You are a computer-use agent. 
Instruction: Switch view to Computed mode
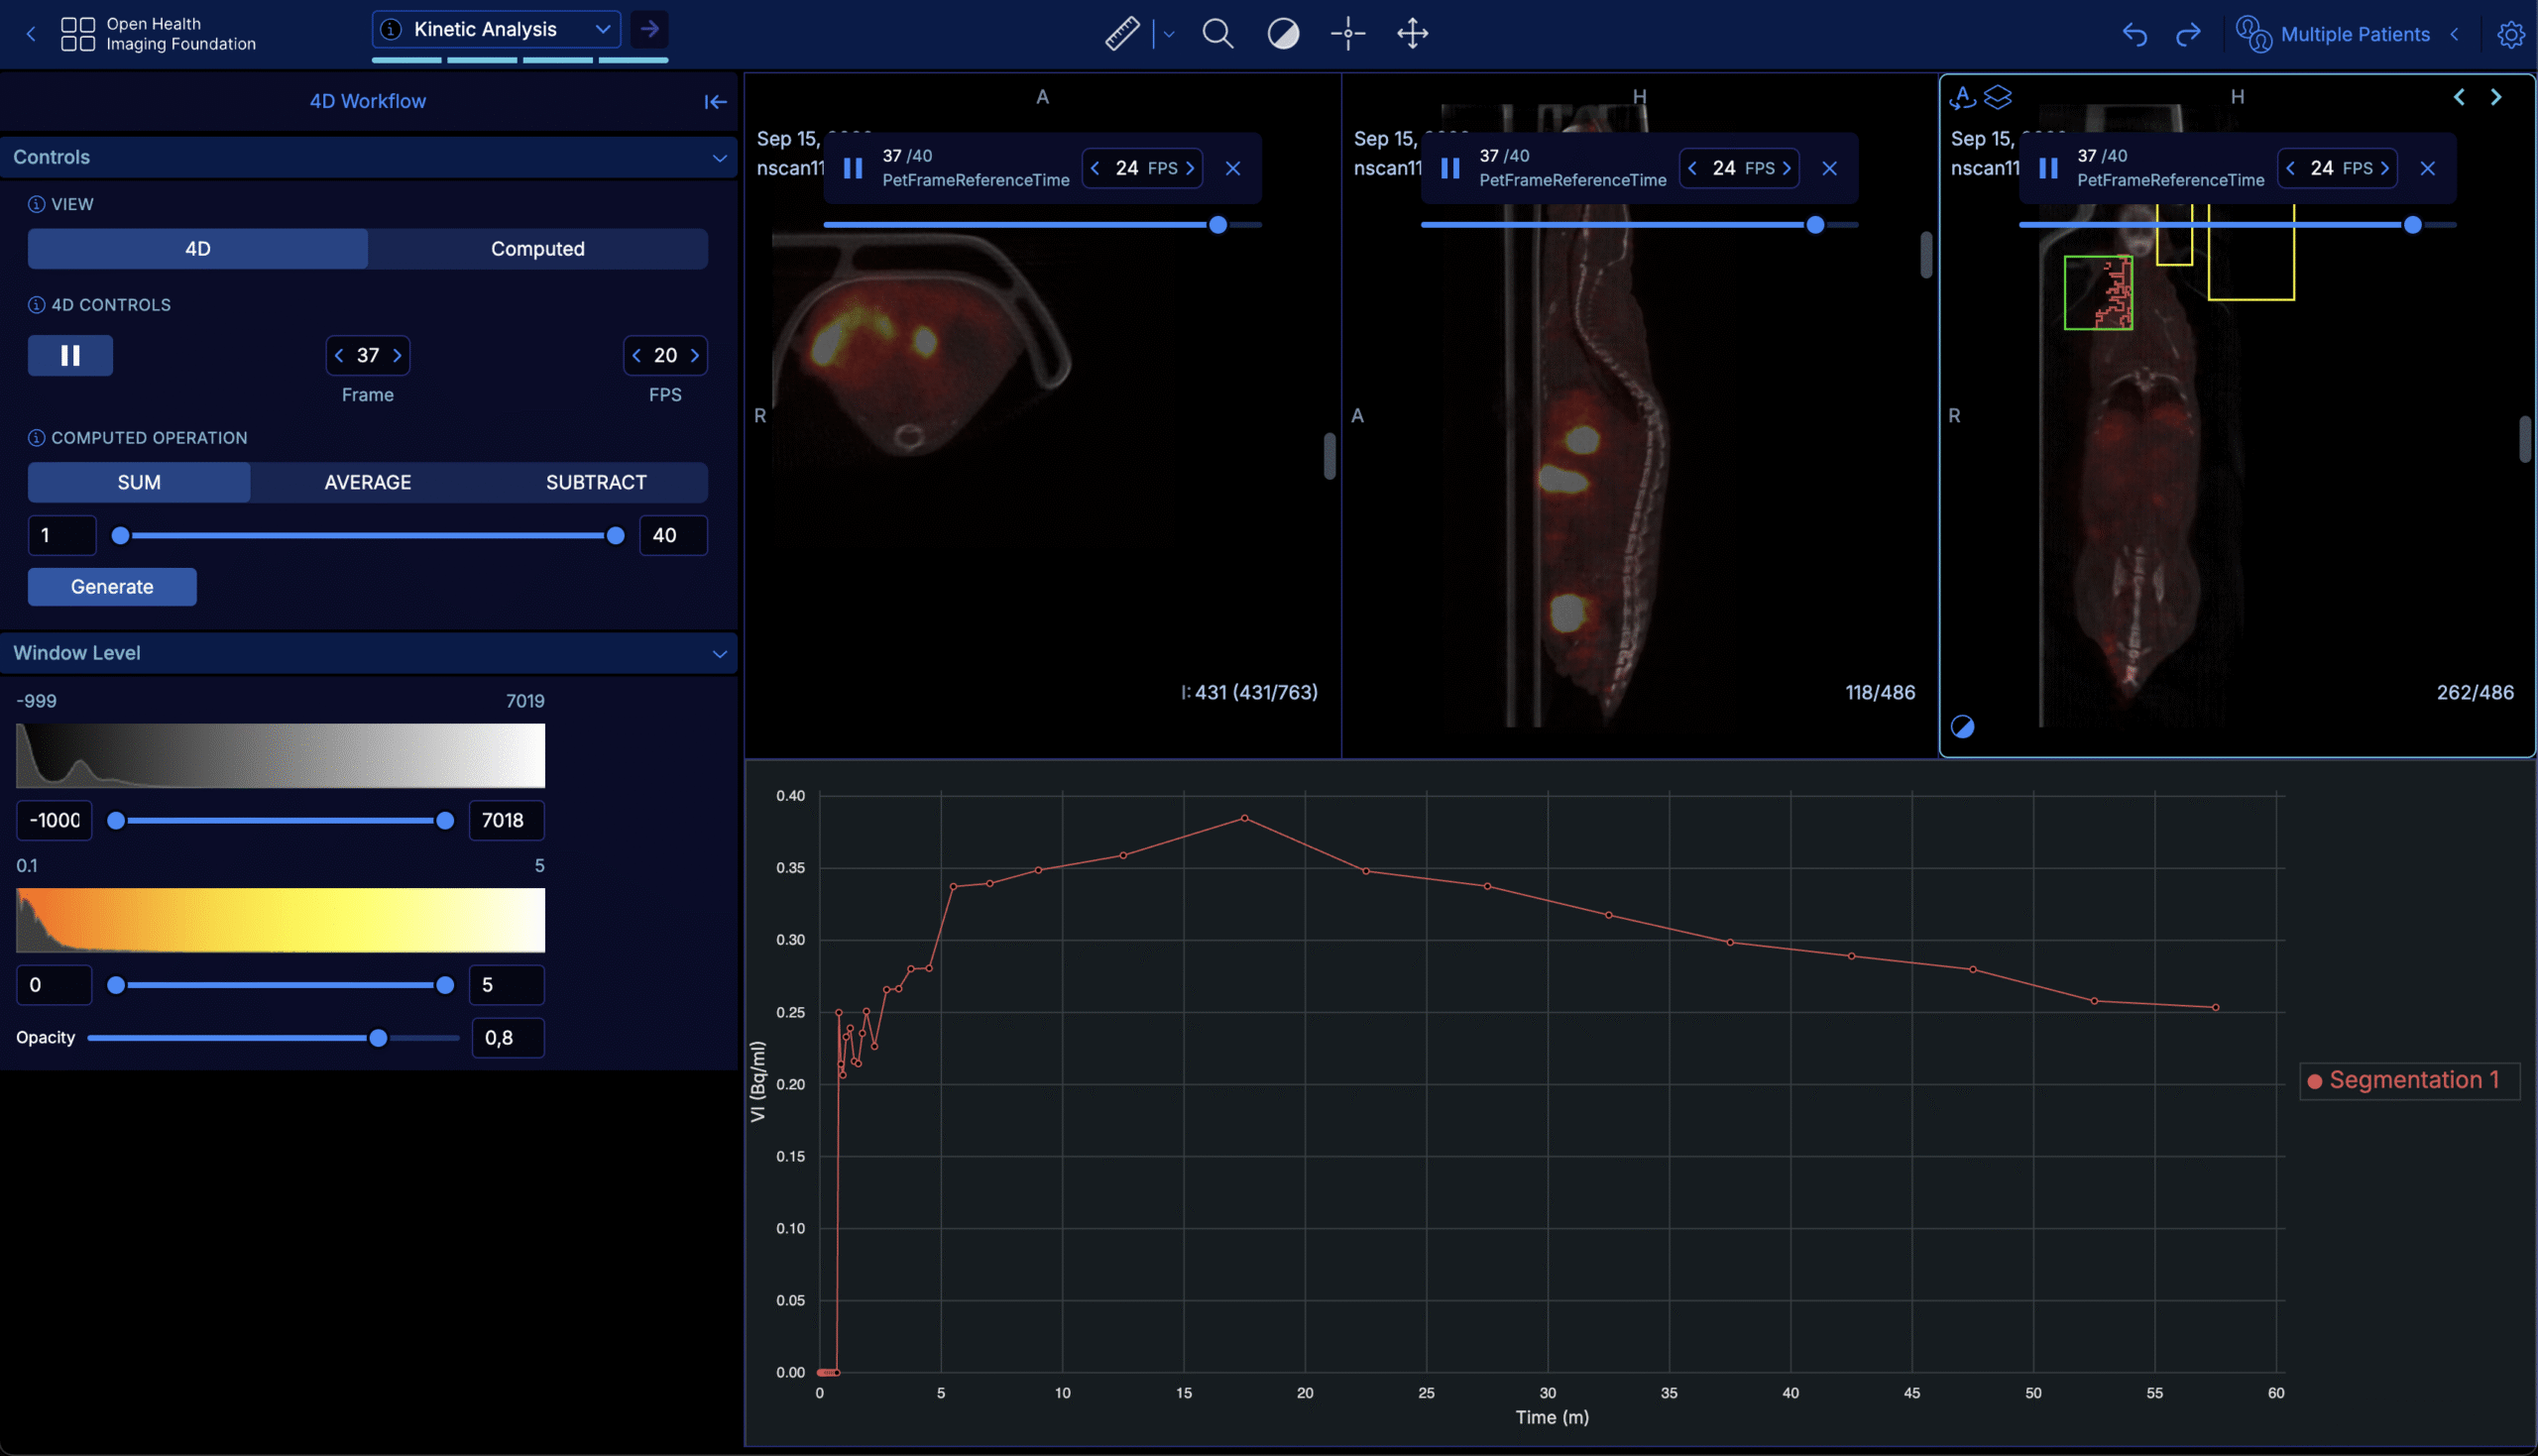click(537, 248)
